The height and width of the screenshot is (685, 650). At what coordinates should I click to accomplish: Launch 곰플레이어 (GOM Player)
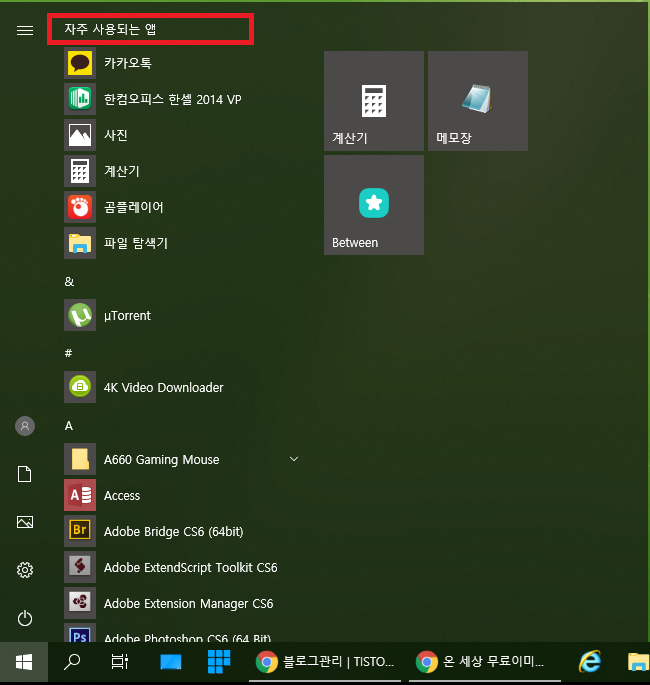click(181, 207)
